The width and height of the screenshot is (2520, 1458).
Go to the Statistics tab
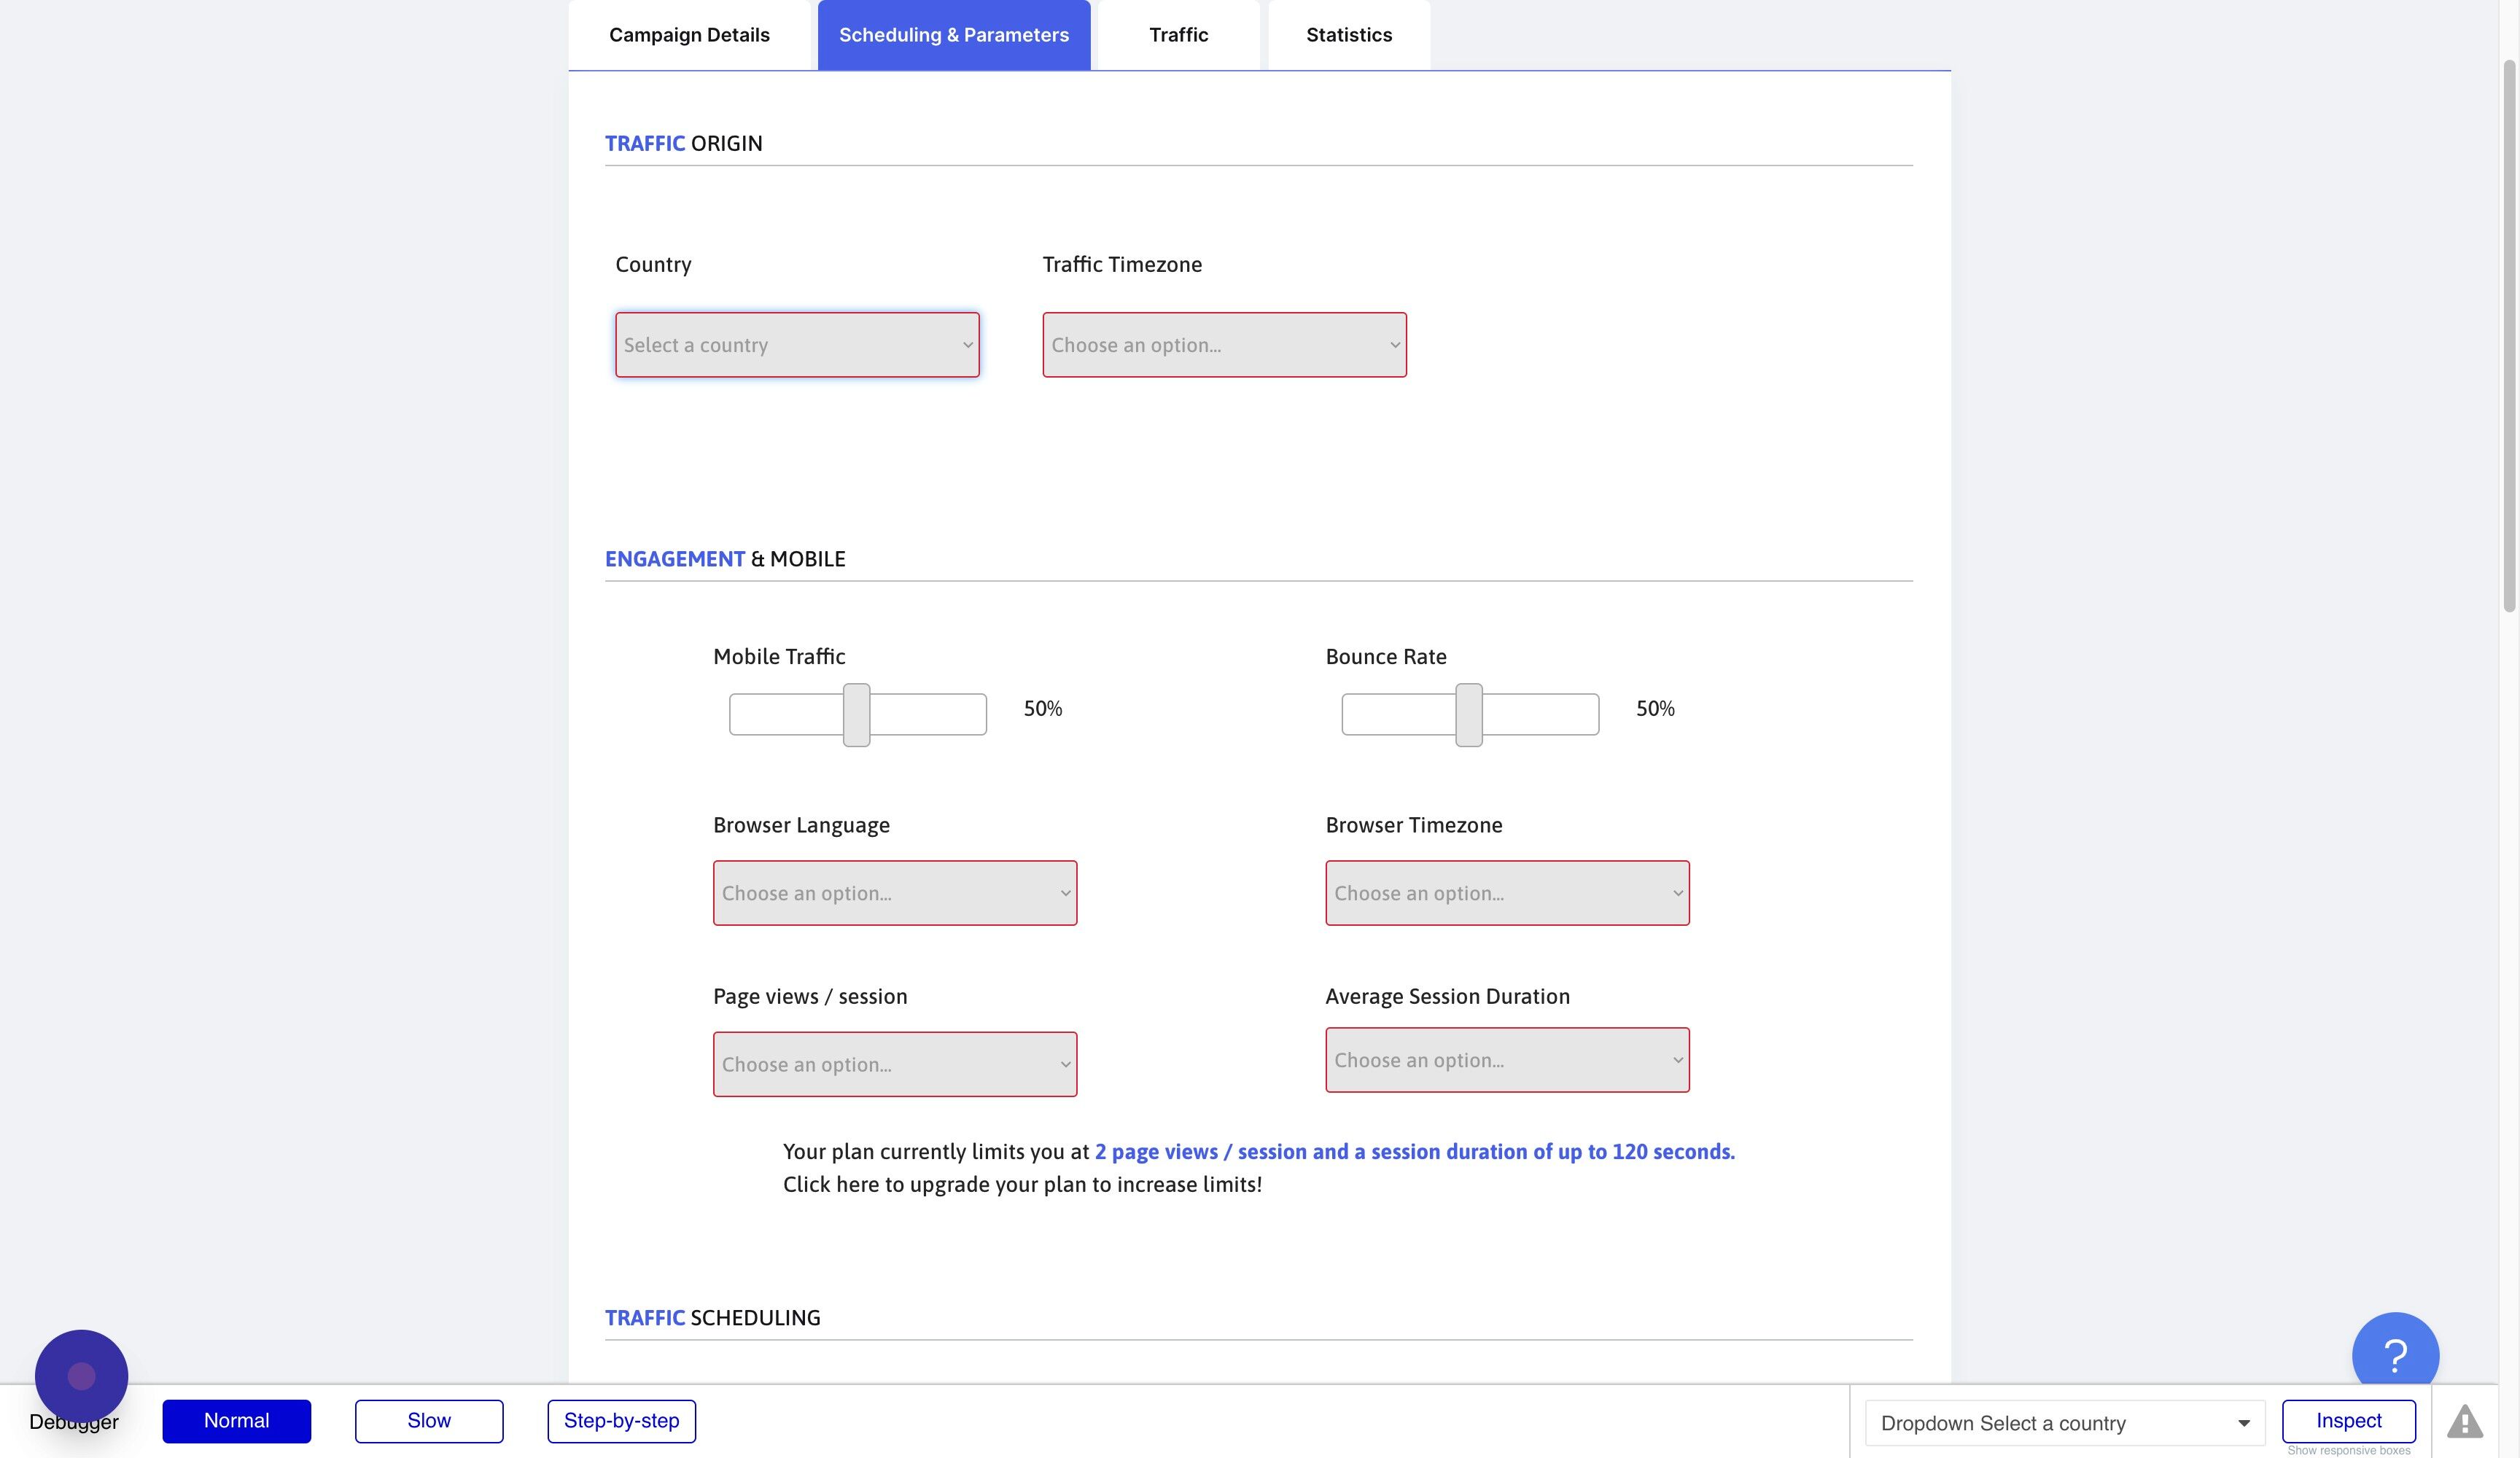coord(1348,34)
